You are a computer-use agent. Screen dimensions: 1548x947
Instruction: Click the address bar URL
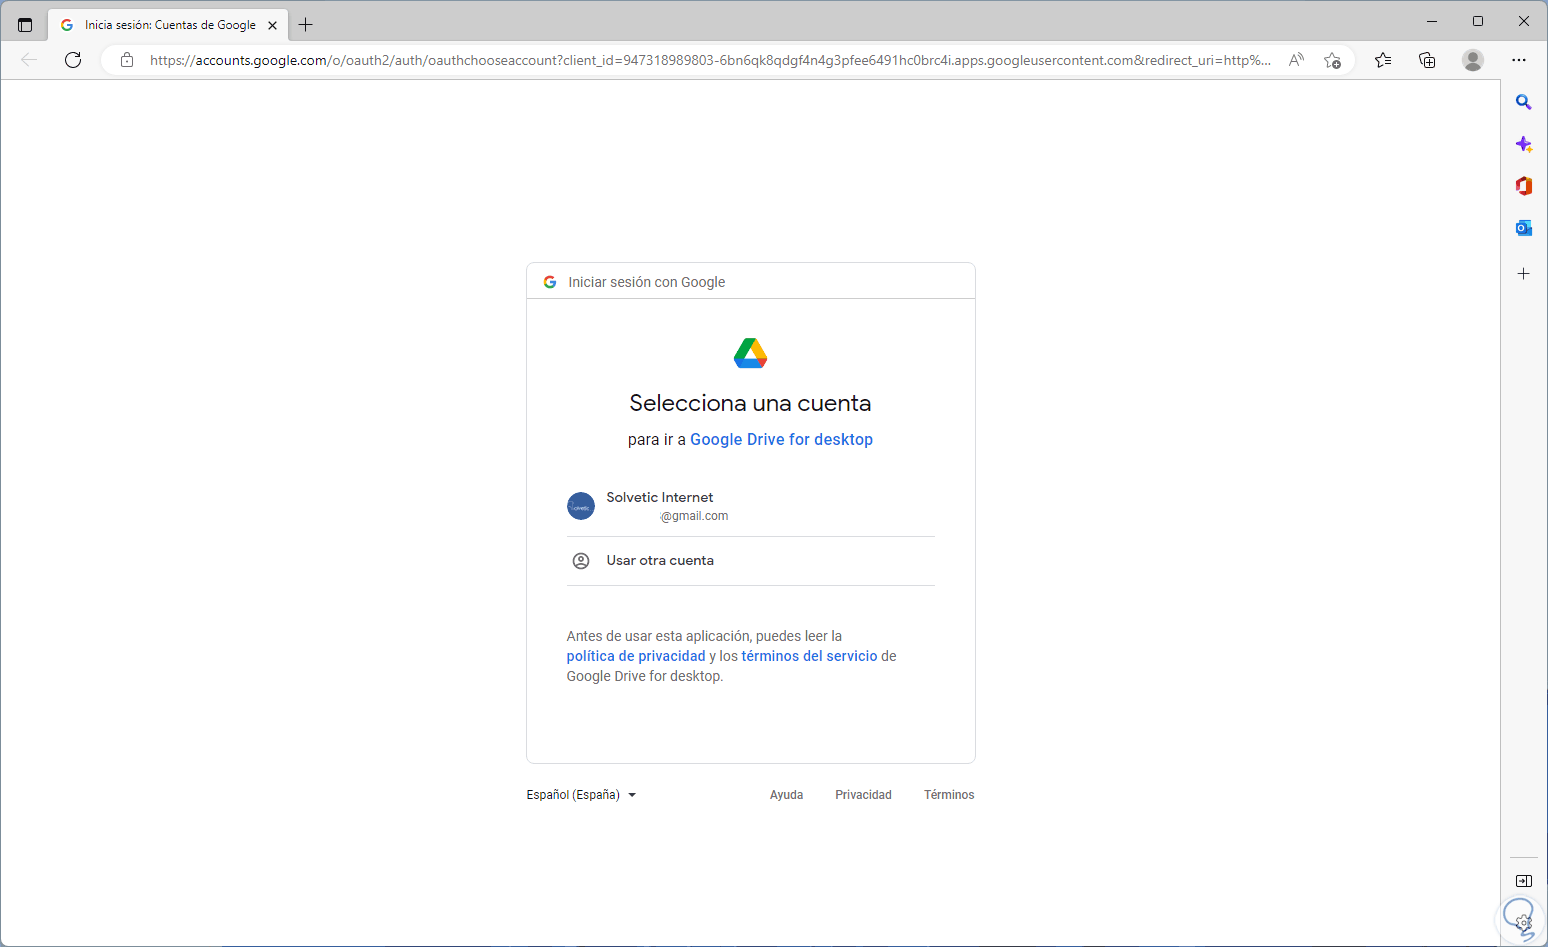coord(710,60)
